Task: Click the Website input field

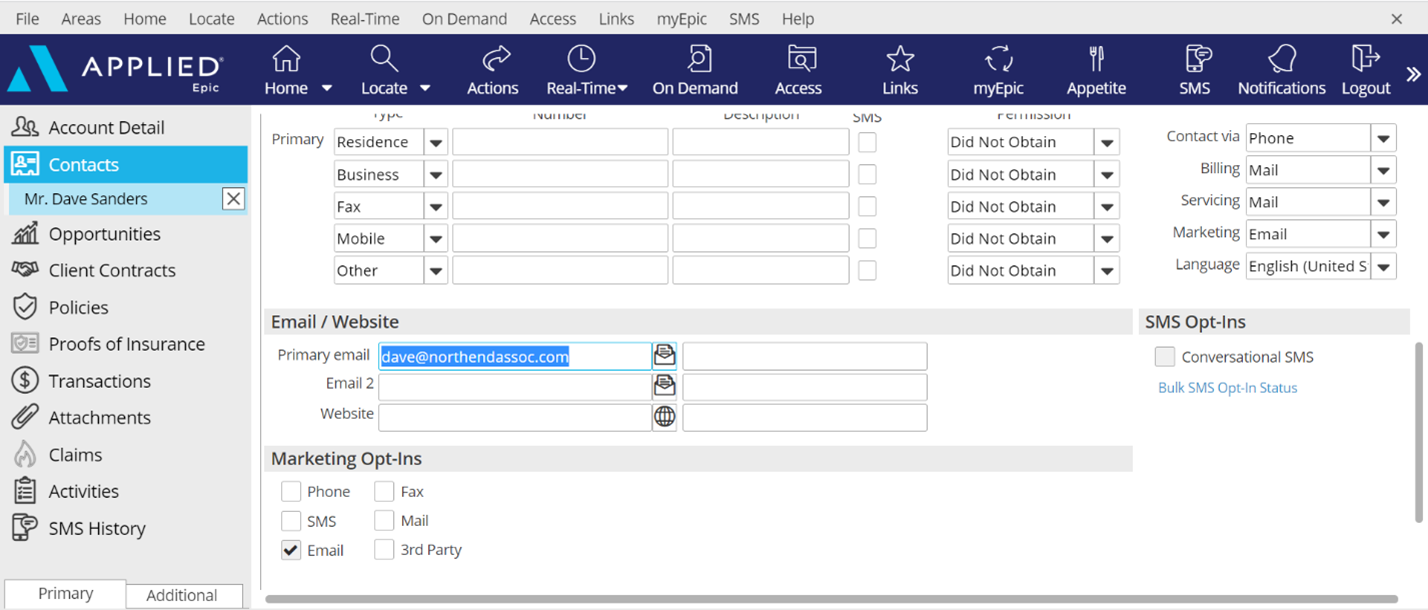Action: 515,416
